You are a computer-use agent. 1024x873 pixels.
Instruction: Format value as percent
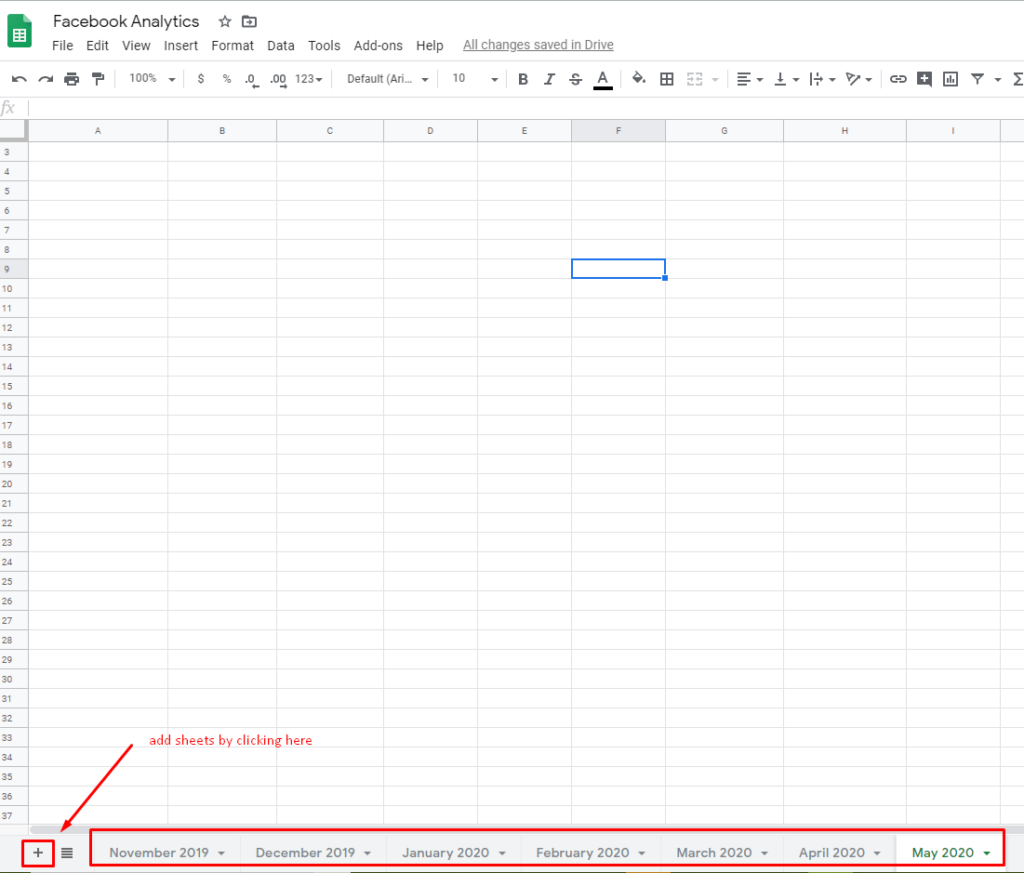(x=225, y=79)
